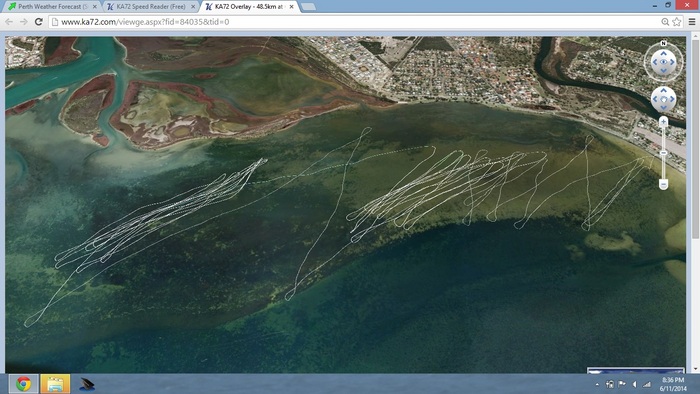Show hidden system tray icons arrow
Viewport: 700px width, 394px height.
pyautogui.click(x=597, y=384)
